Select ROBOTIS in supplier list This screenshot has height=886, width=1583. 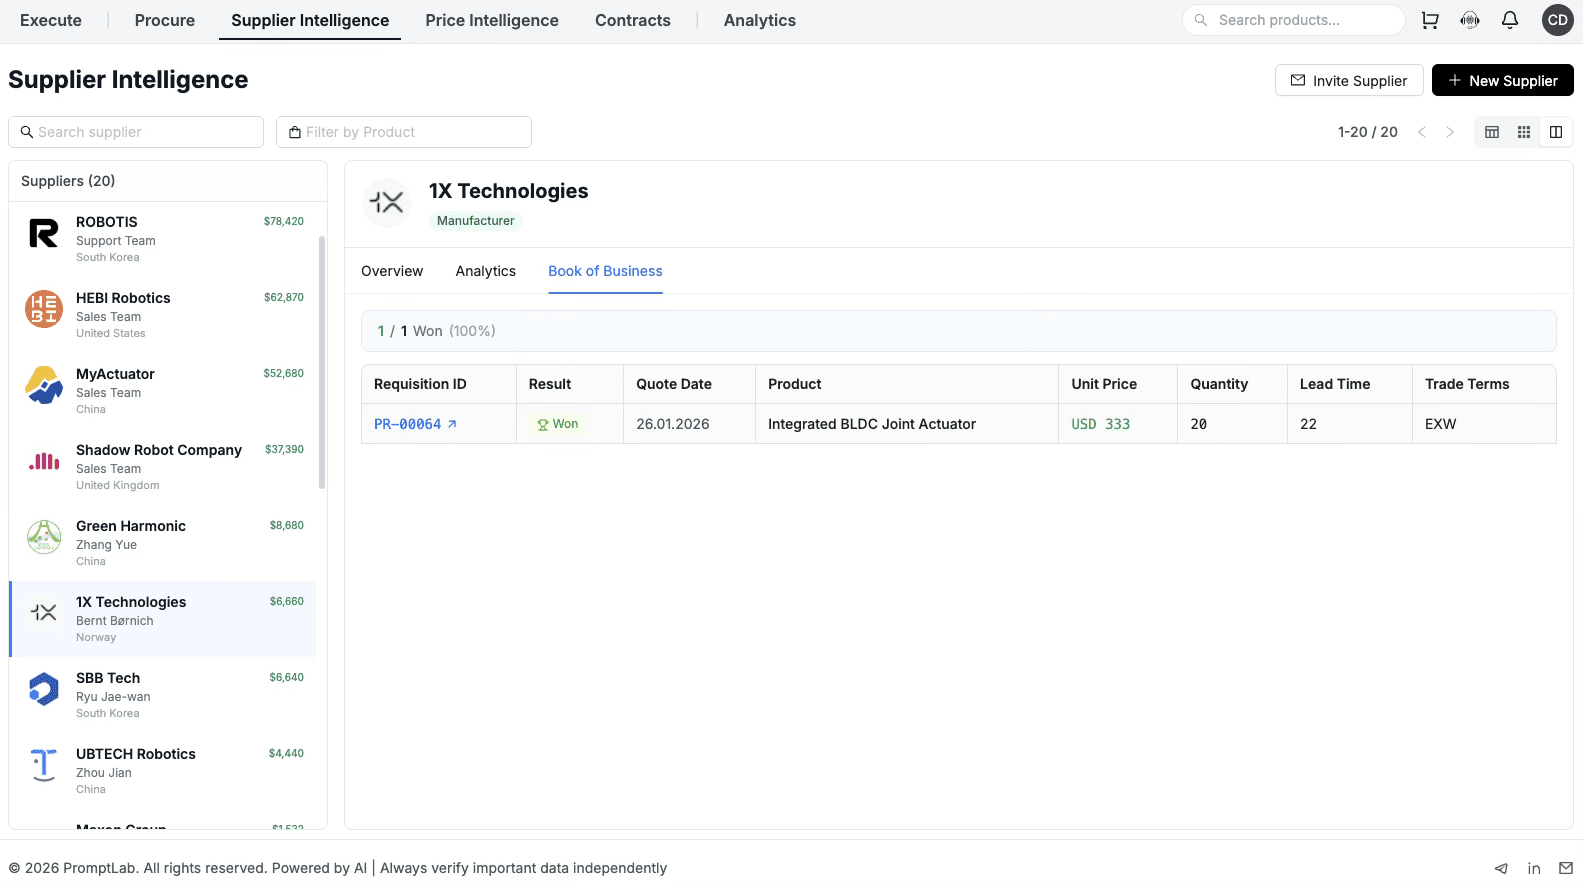point(163,239)
